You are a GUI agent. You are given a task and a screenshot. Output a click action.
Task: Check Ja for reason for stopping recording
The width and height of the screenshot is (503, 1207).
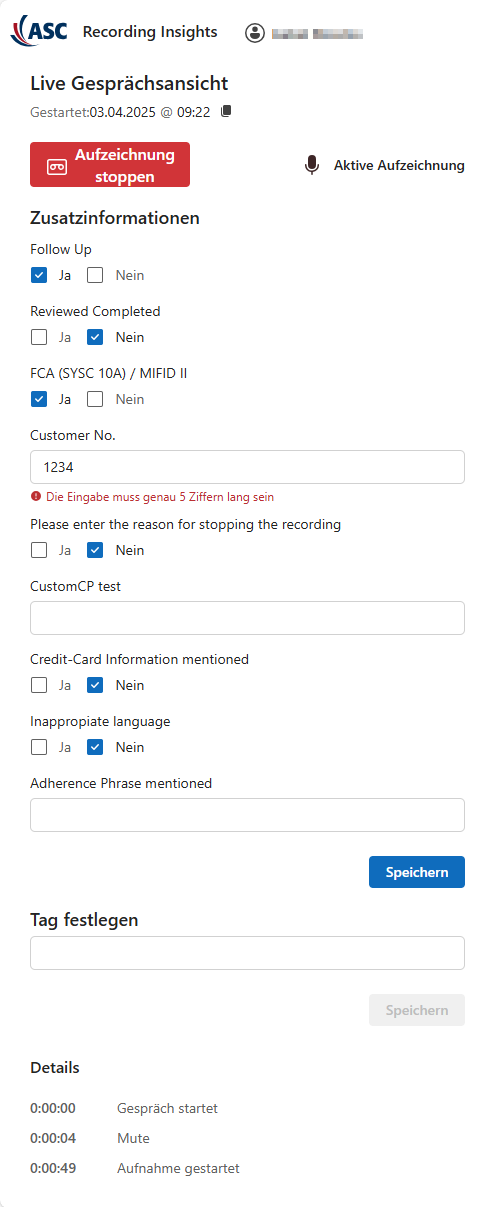39,550
